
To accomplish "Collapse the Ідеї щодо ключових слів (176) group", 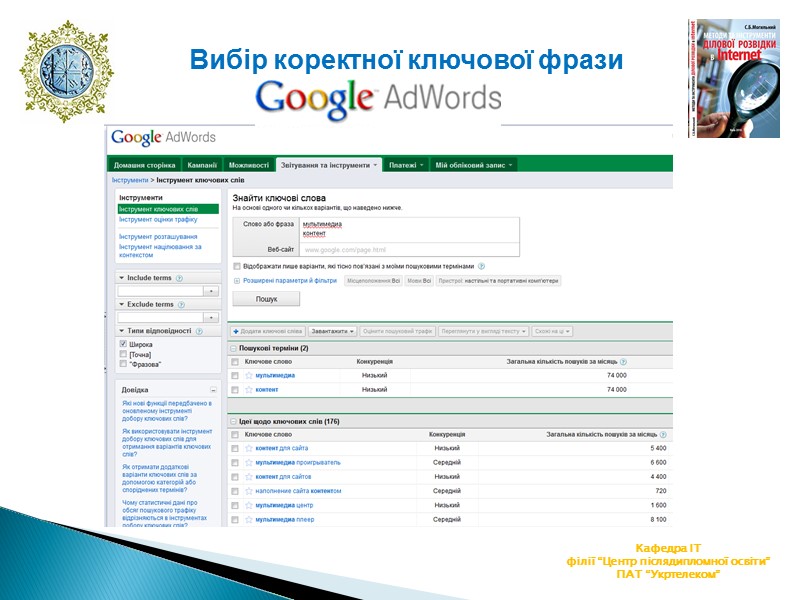I will (234, 422).
